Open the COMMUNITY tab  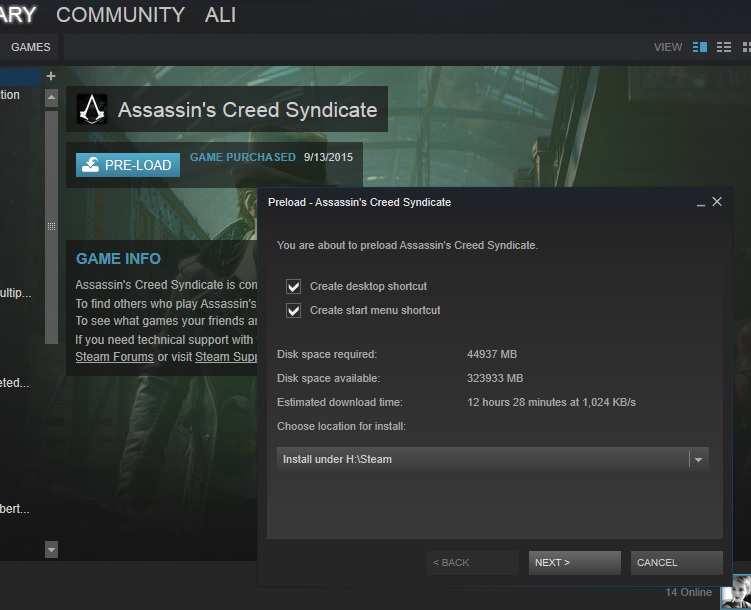120,15
